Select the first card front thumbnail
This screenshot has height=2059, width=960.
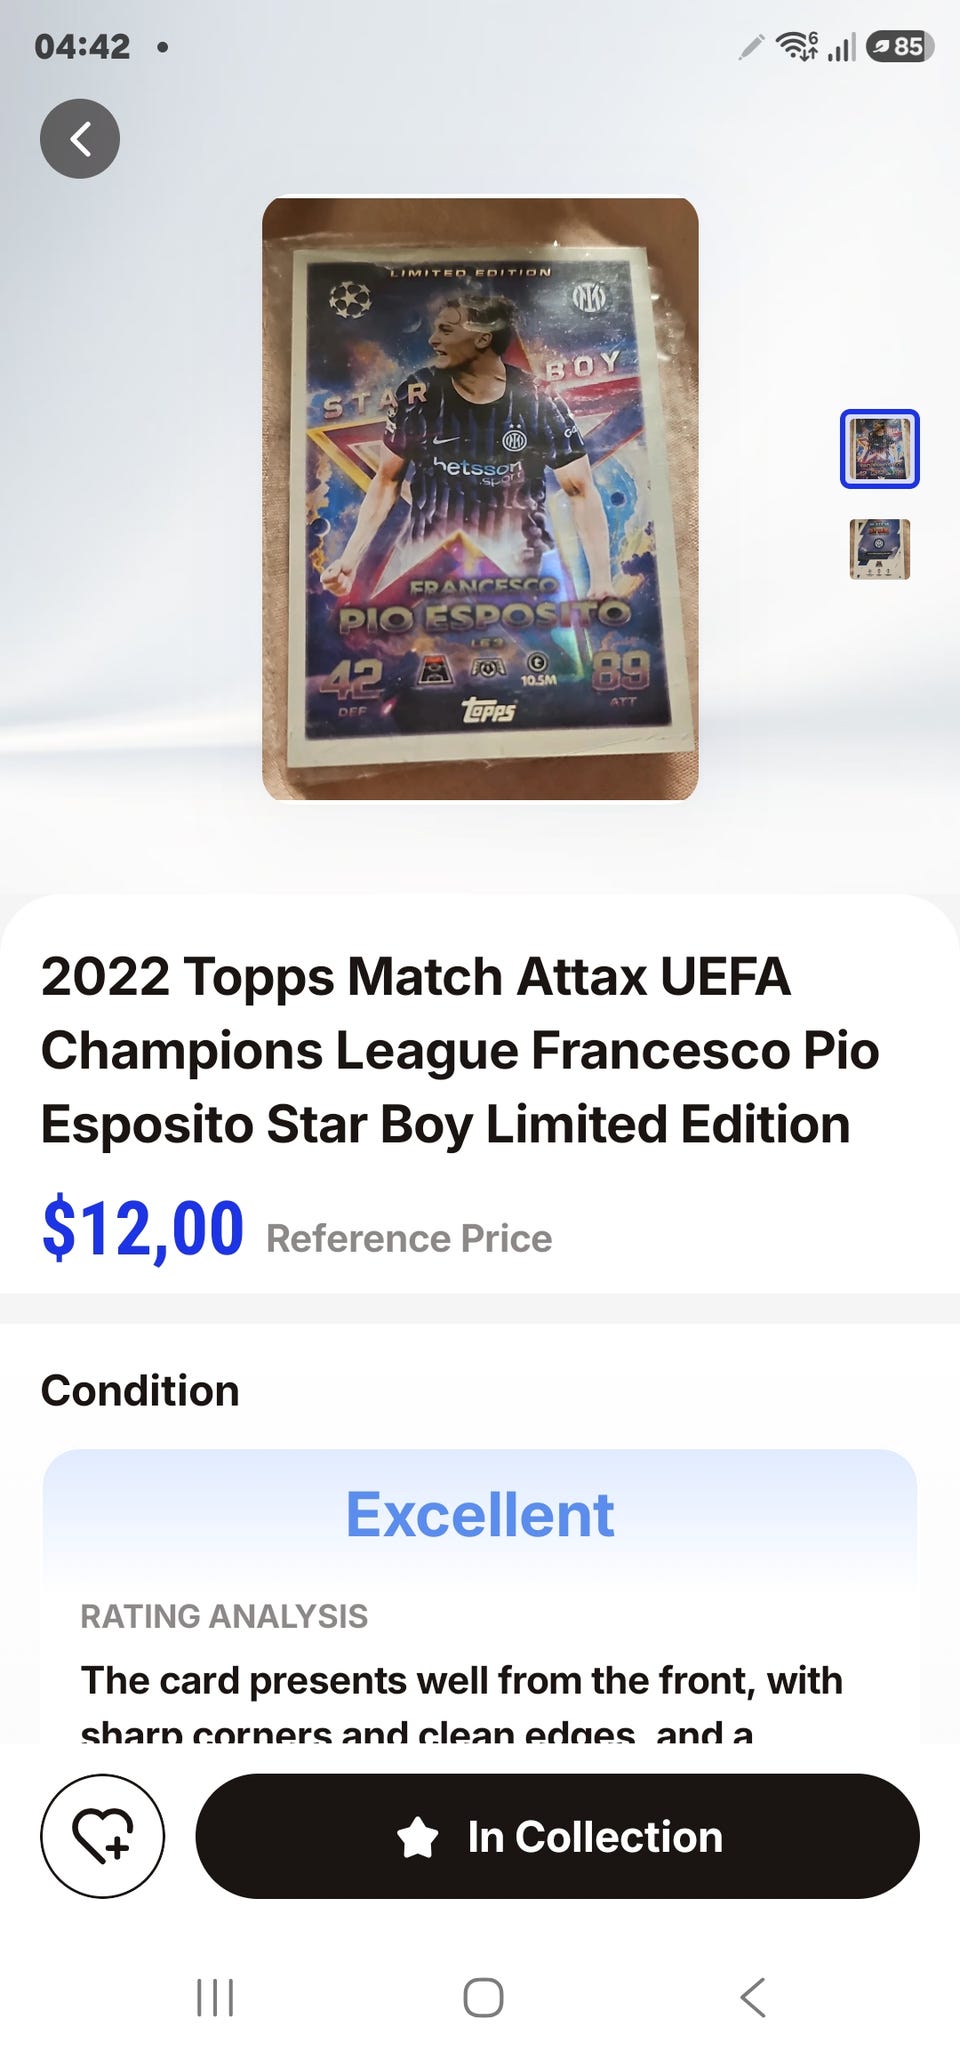[880, 449]
